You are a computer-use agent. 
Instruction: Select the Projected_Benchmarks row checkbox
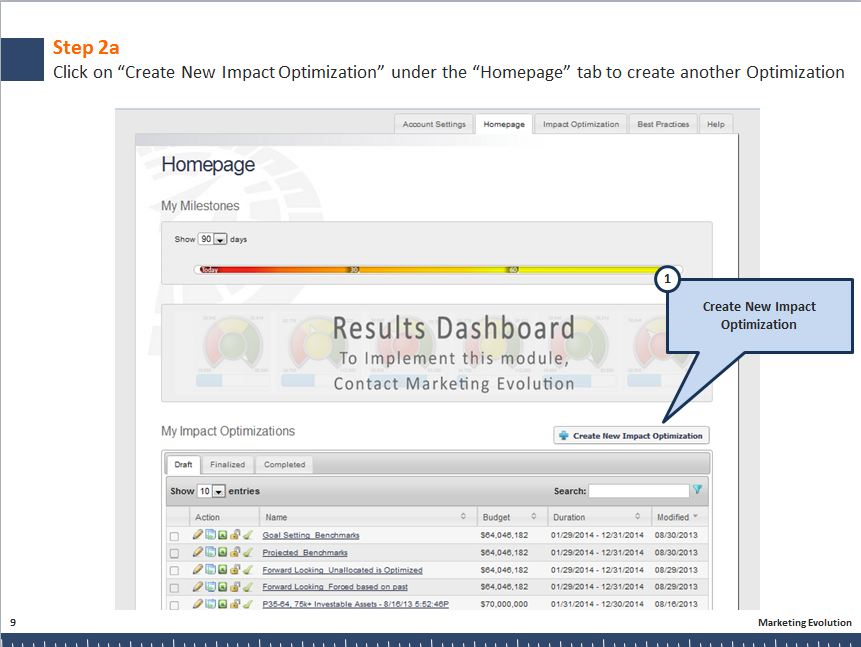[x=174, y=554]
